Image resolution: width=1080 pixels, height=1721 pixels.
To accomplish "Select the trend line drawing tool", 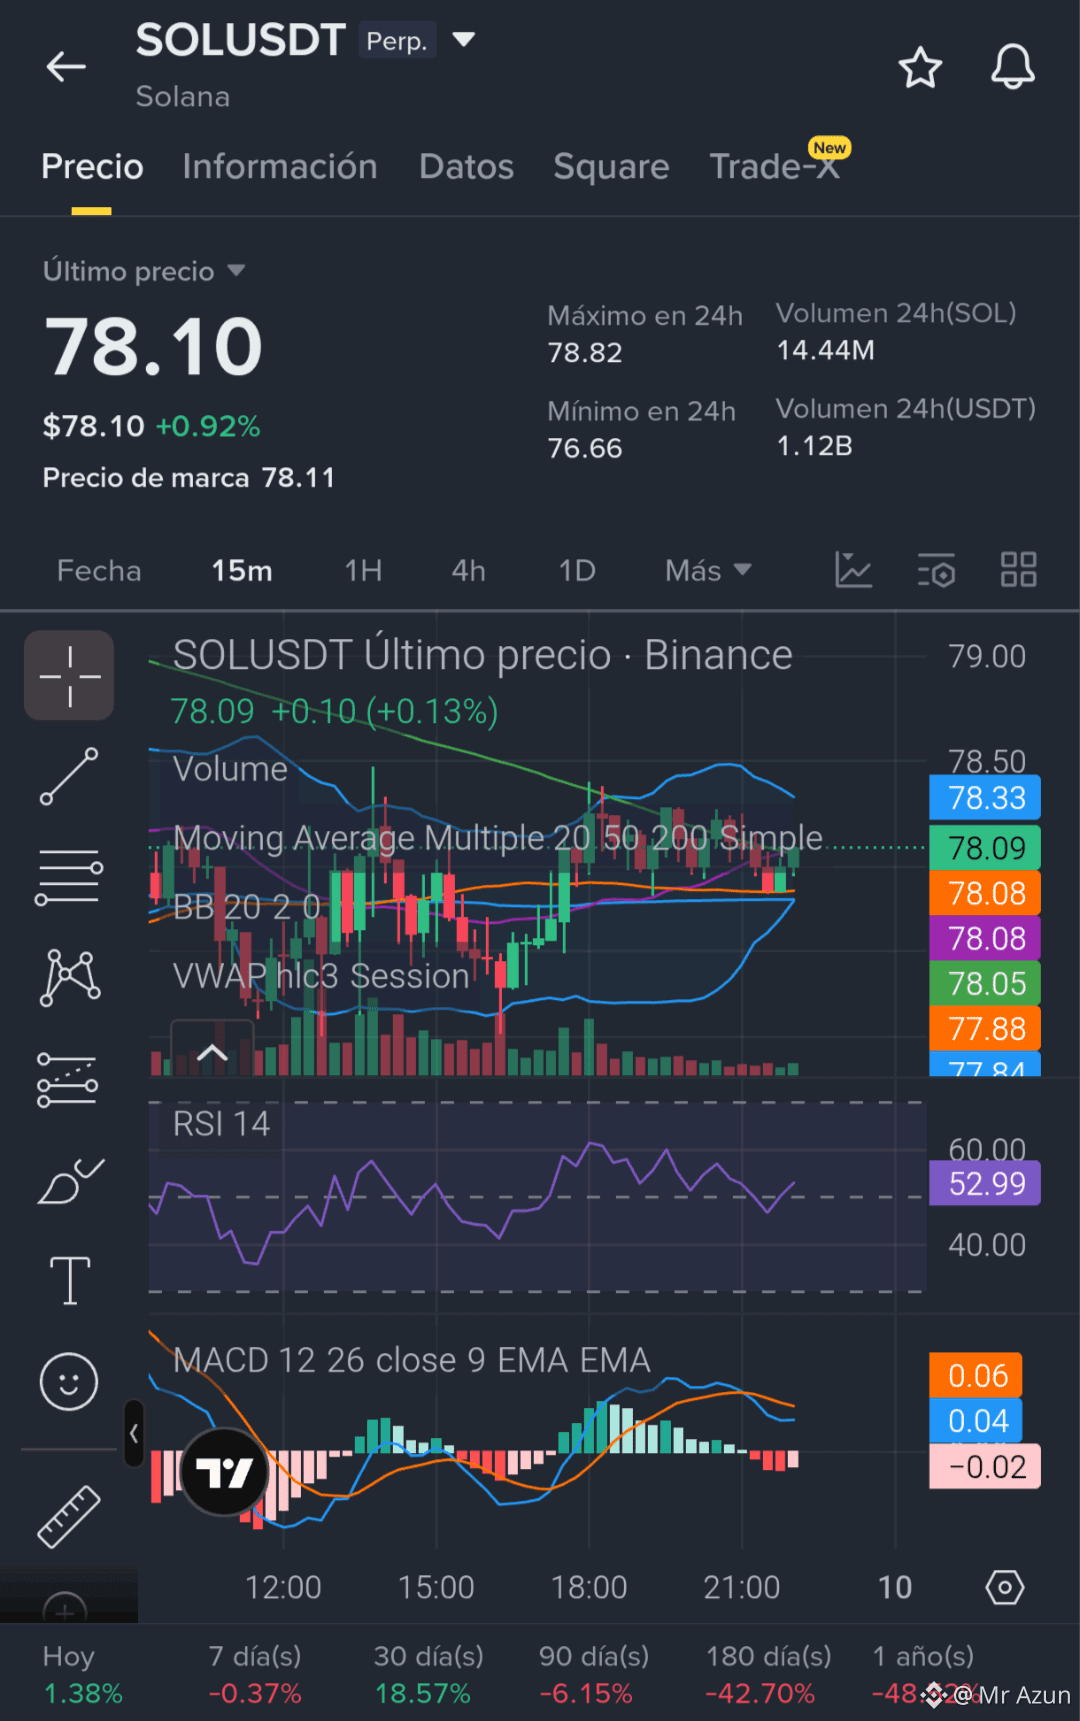I will click(x=69, y=776).
